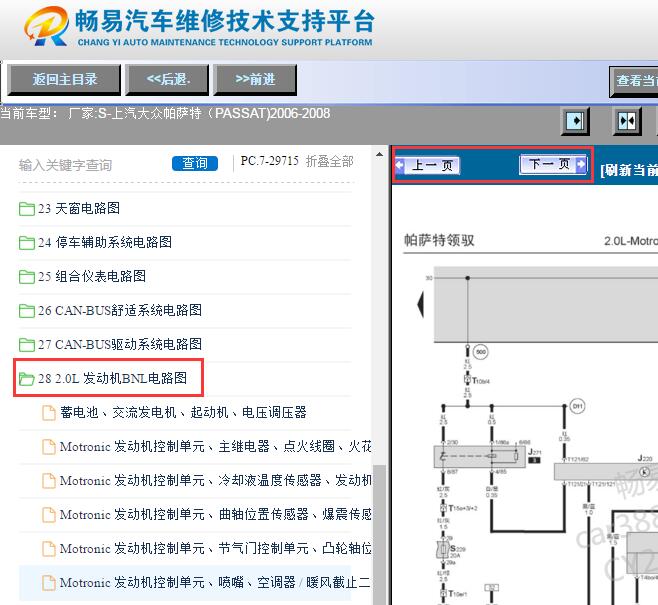Click file icon of 曲轴位置传感器 entry
Viewport: 658px width, 605px height.
[49, 514]
